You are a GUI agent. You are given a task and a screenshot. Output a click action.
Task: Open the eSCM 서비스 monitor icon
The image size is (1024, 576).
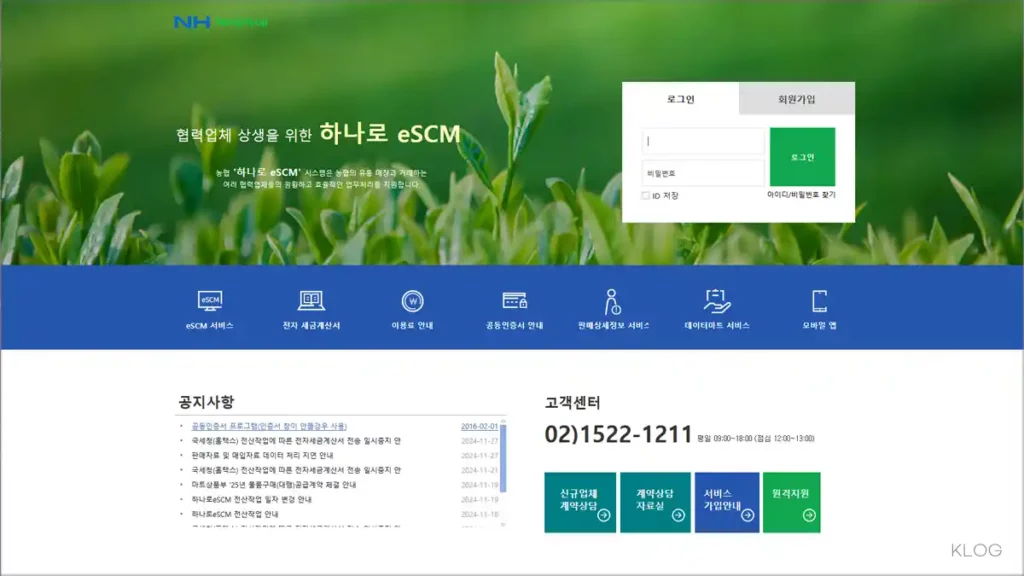click(x=210, y=301)
